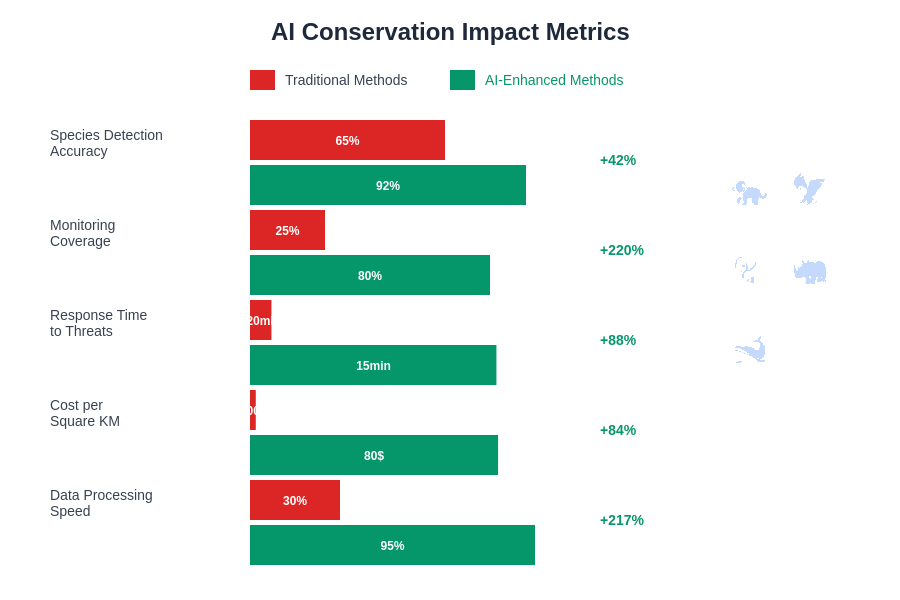This screenshot has width=900, height=600.
Task: Click the eagle bird silhouette icon
Action: (809, 188)
